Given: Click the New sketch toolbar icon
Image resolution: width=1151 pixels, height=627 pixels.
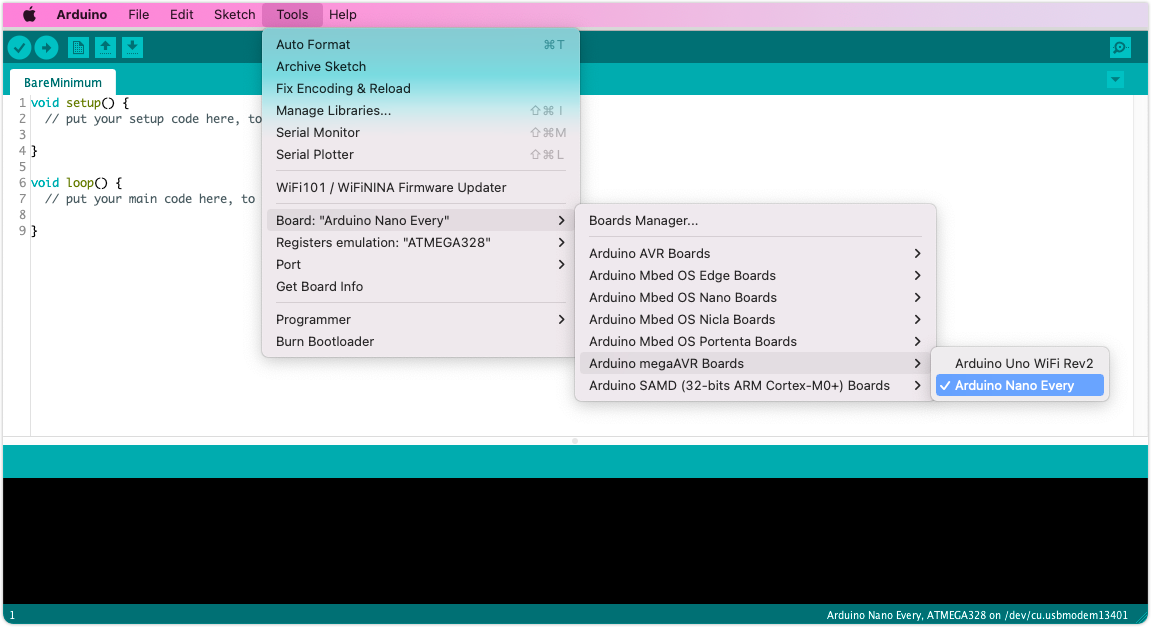Looking at the screenshot, I should coord(78,47).
